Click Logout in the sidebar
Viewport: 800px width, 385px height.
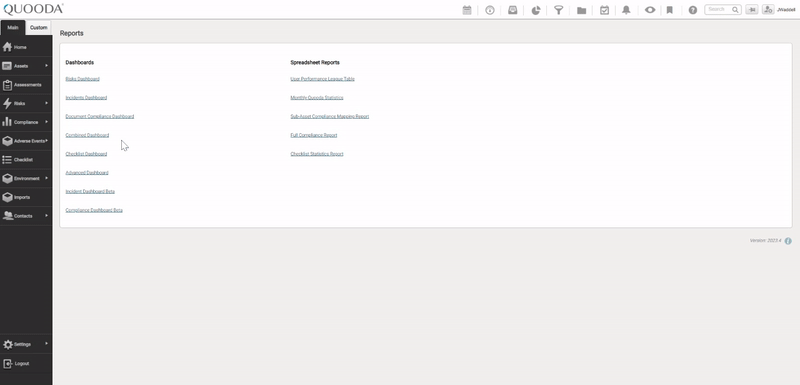pos(26,364)
